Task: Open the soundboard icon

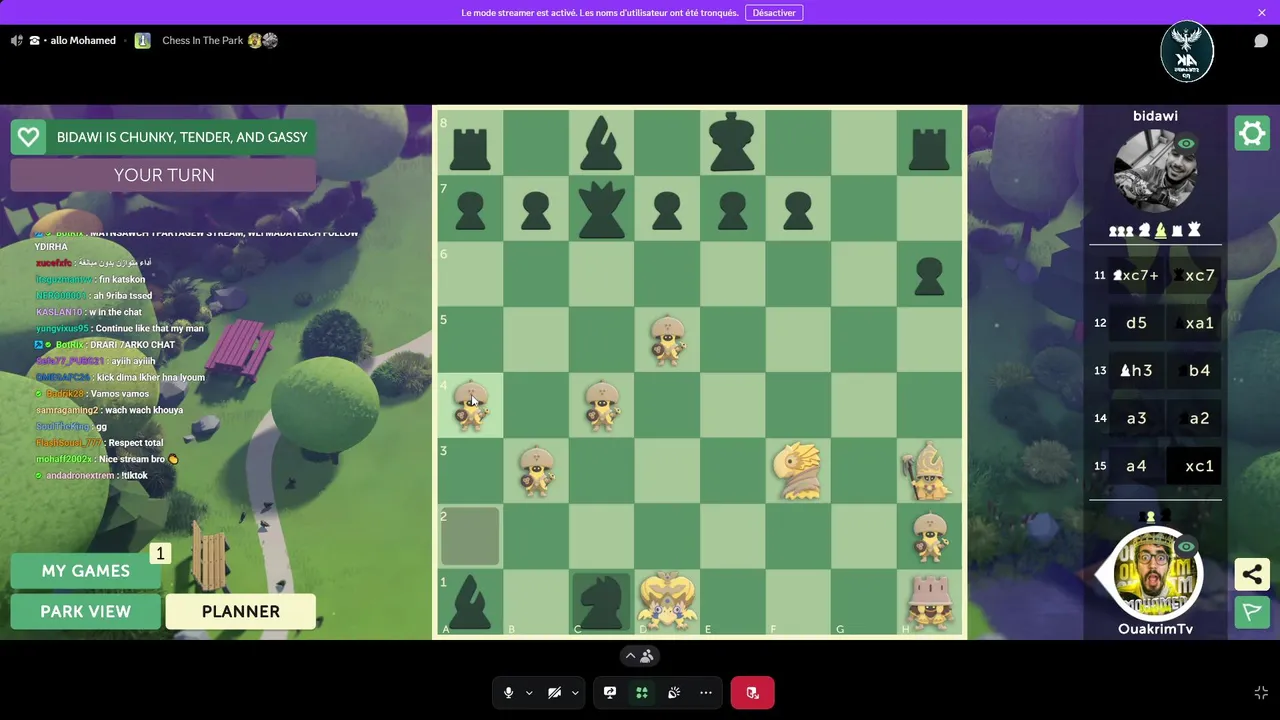Action: [x=674, y=692]
